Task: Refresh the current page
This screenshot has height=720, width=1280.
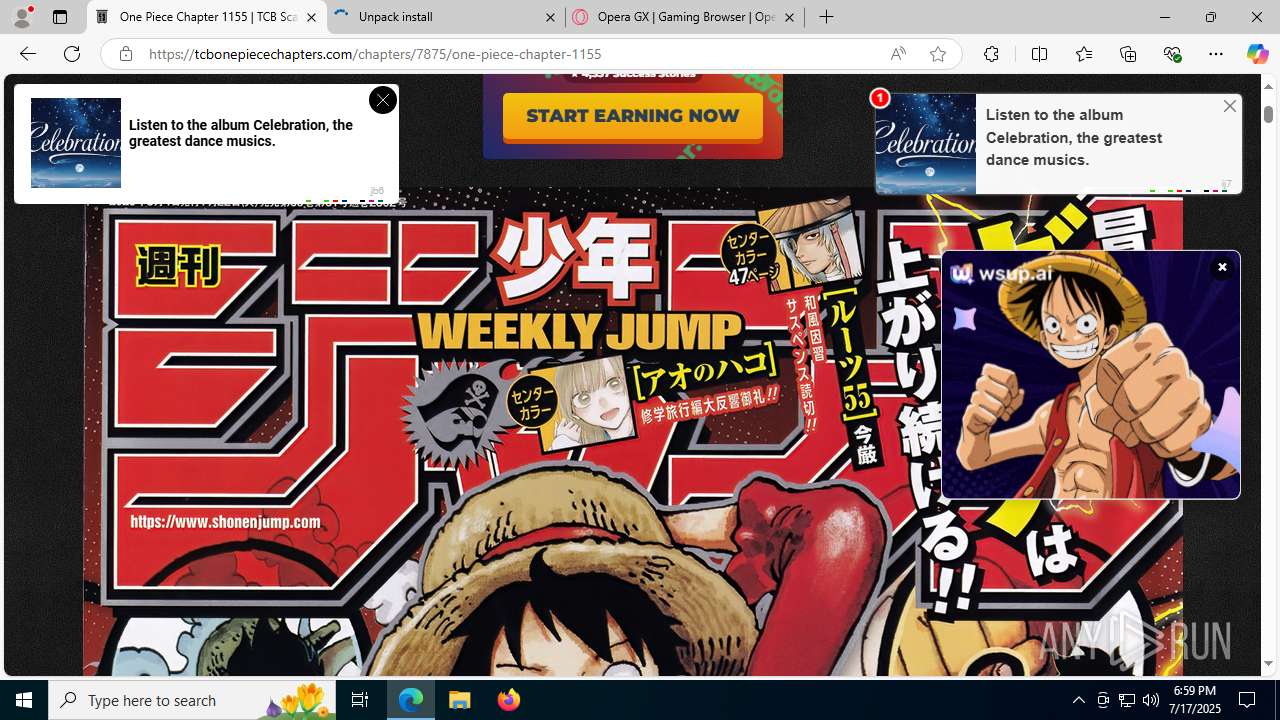Action: 72,54
